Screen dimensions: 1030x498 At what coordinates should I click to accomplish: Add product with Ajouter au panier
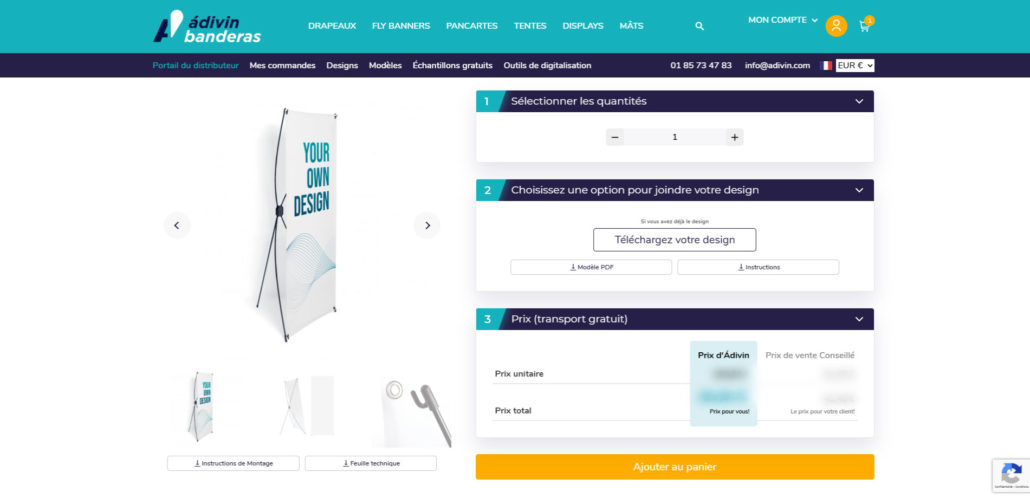tap(675, 467)
